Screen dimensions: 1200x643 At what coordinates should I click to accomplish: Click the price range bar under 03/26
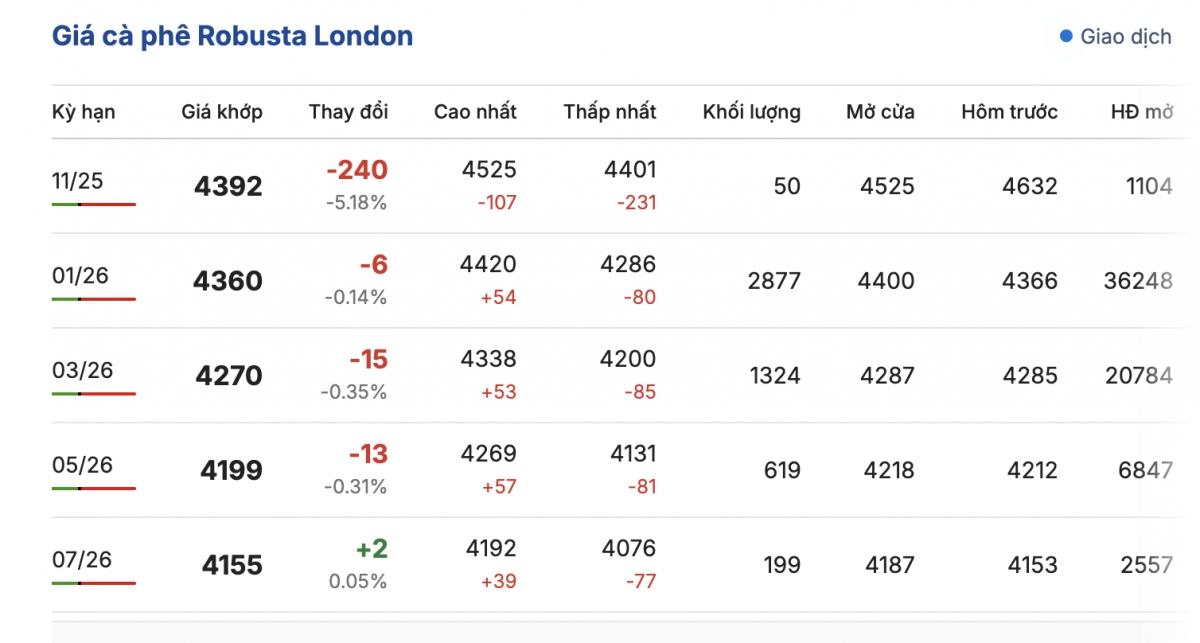(93, 393)
